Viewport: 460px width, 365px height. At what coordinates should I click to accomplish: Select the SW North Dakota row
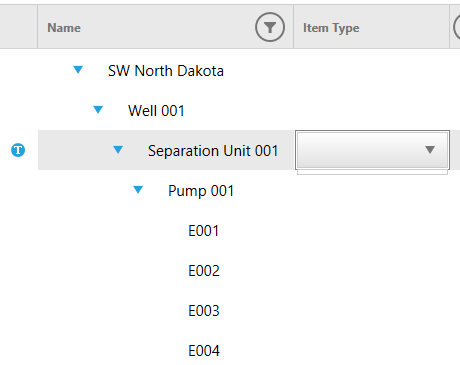pyautogui.click(x=166, y=71)
